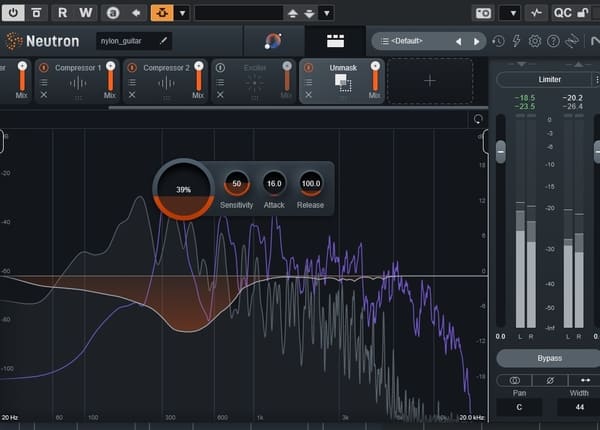Click the input gain fader handle
The image size is (600, 430).
(501, 152)
